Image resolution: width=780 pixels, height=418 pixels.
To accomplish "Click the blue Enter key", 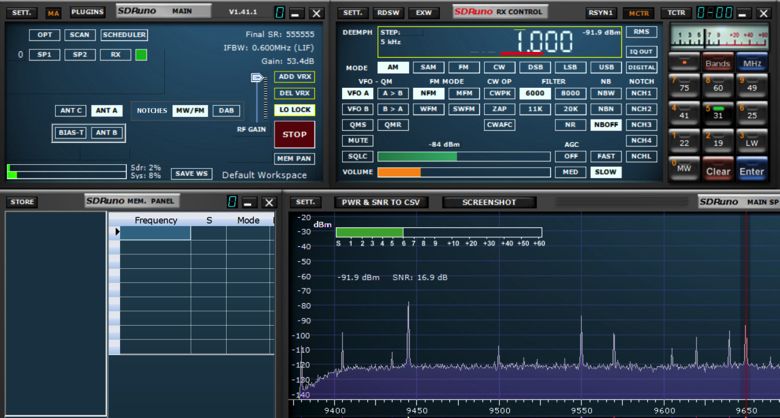I will point(752,169).
